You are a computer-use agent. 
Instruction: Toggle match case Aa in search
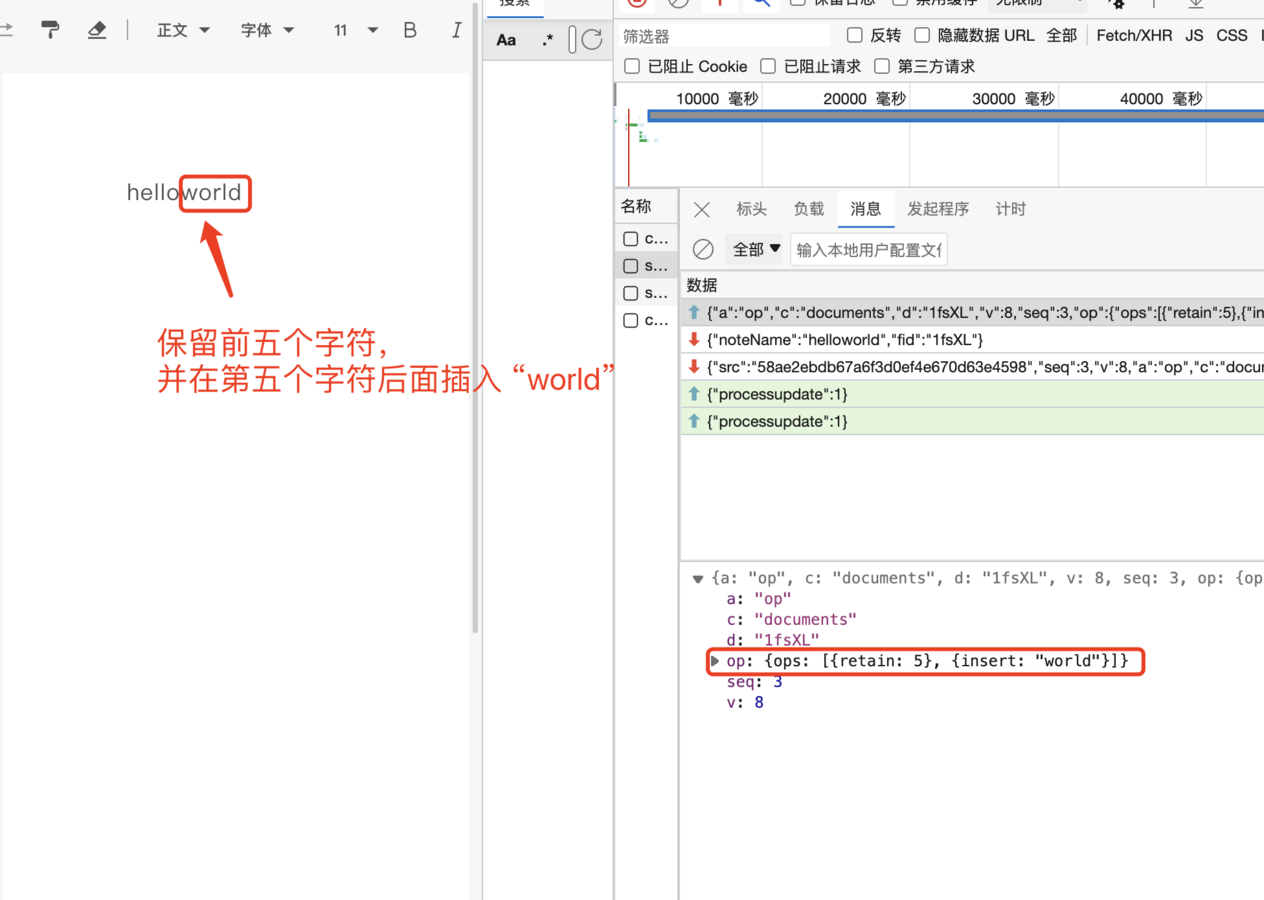(x=507, y=40)
